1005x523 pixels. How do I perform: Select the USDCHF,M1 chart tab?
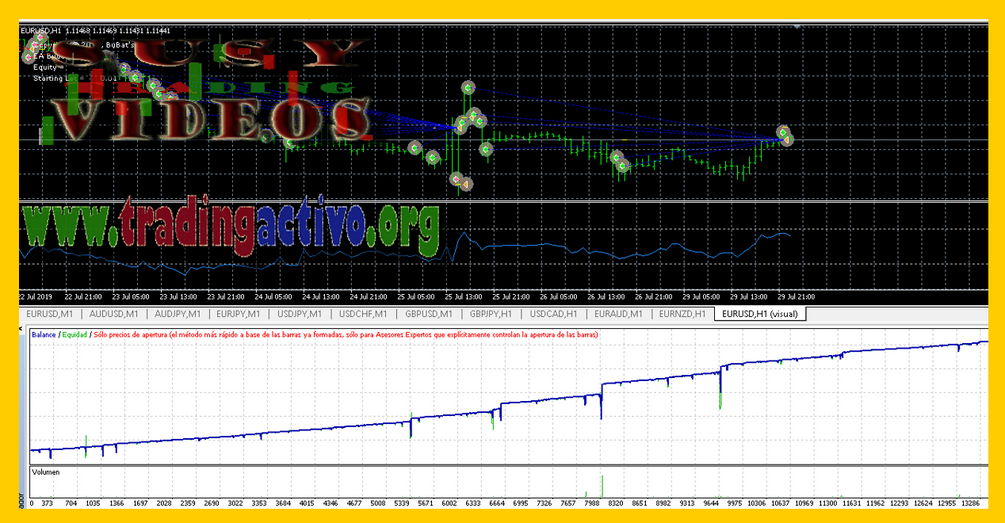(x=363, y=314)
